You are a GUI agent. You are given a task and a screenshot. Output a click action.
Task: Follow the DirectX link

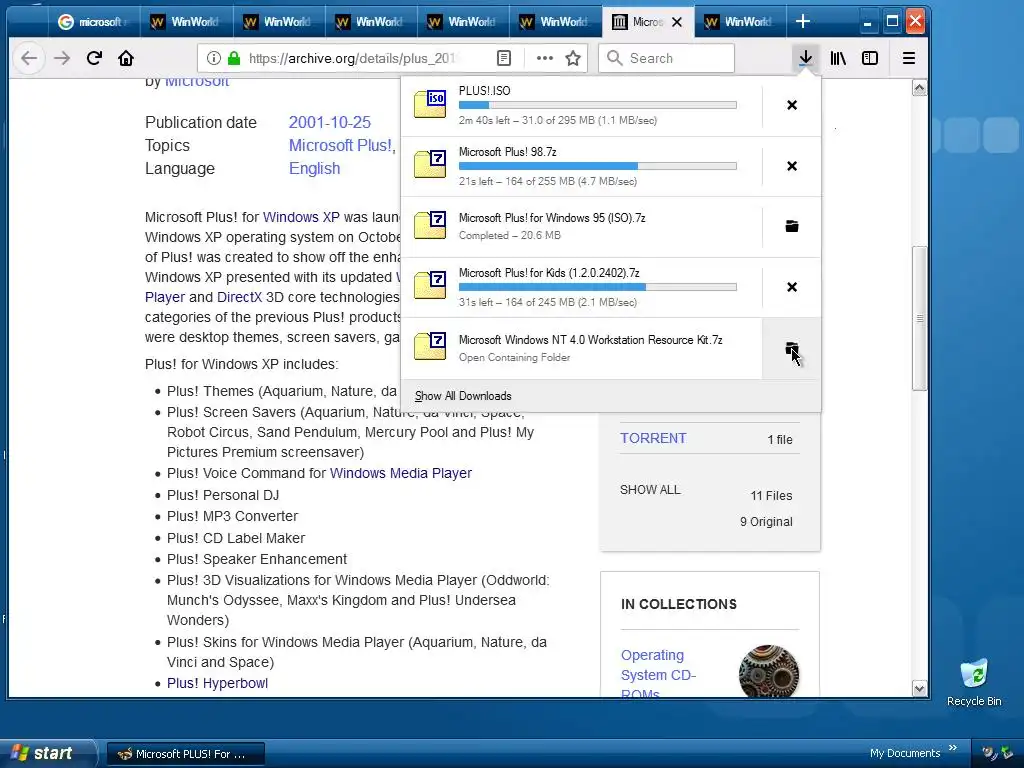click(x=239, y=297)
